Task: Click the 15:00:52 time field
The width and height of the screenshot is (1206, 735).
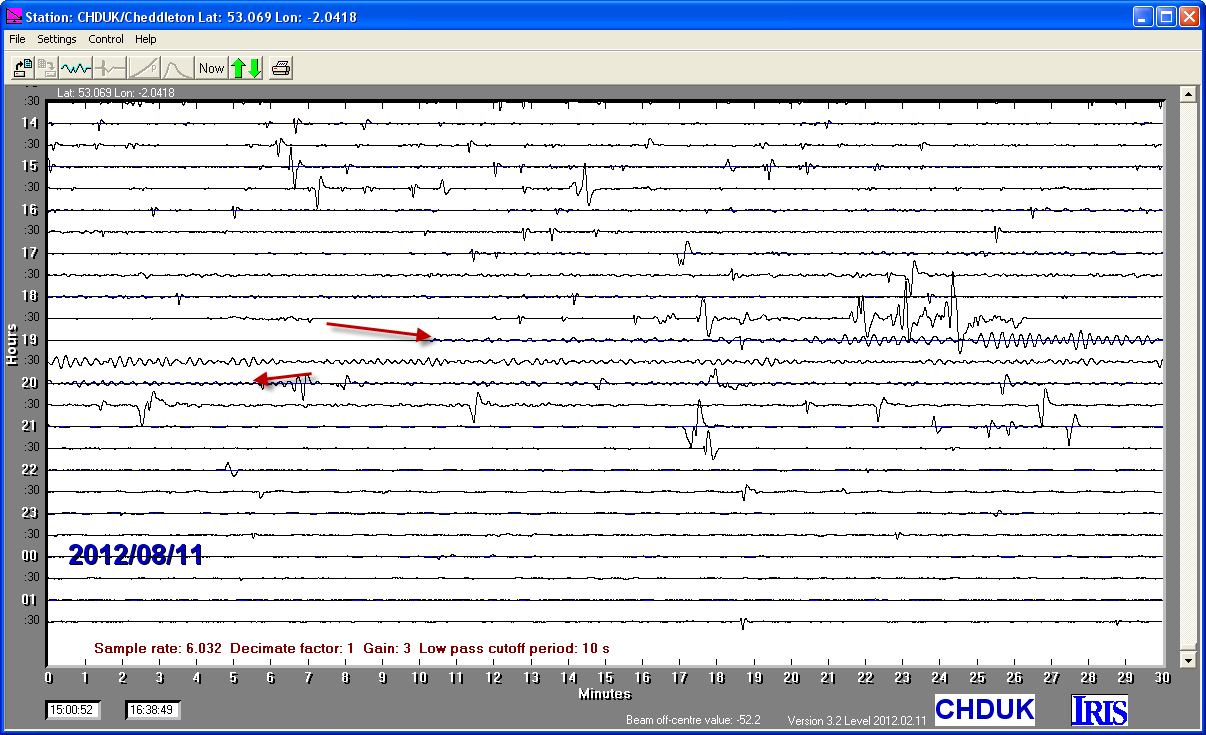Action: 73,710
